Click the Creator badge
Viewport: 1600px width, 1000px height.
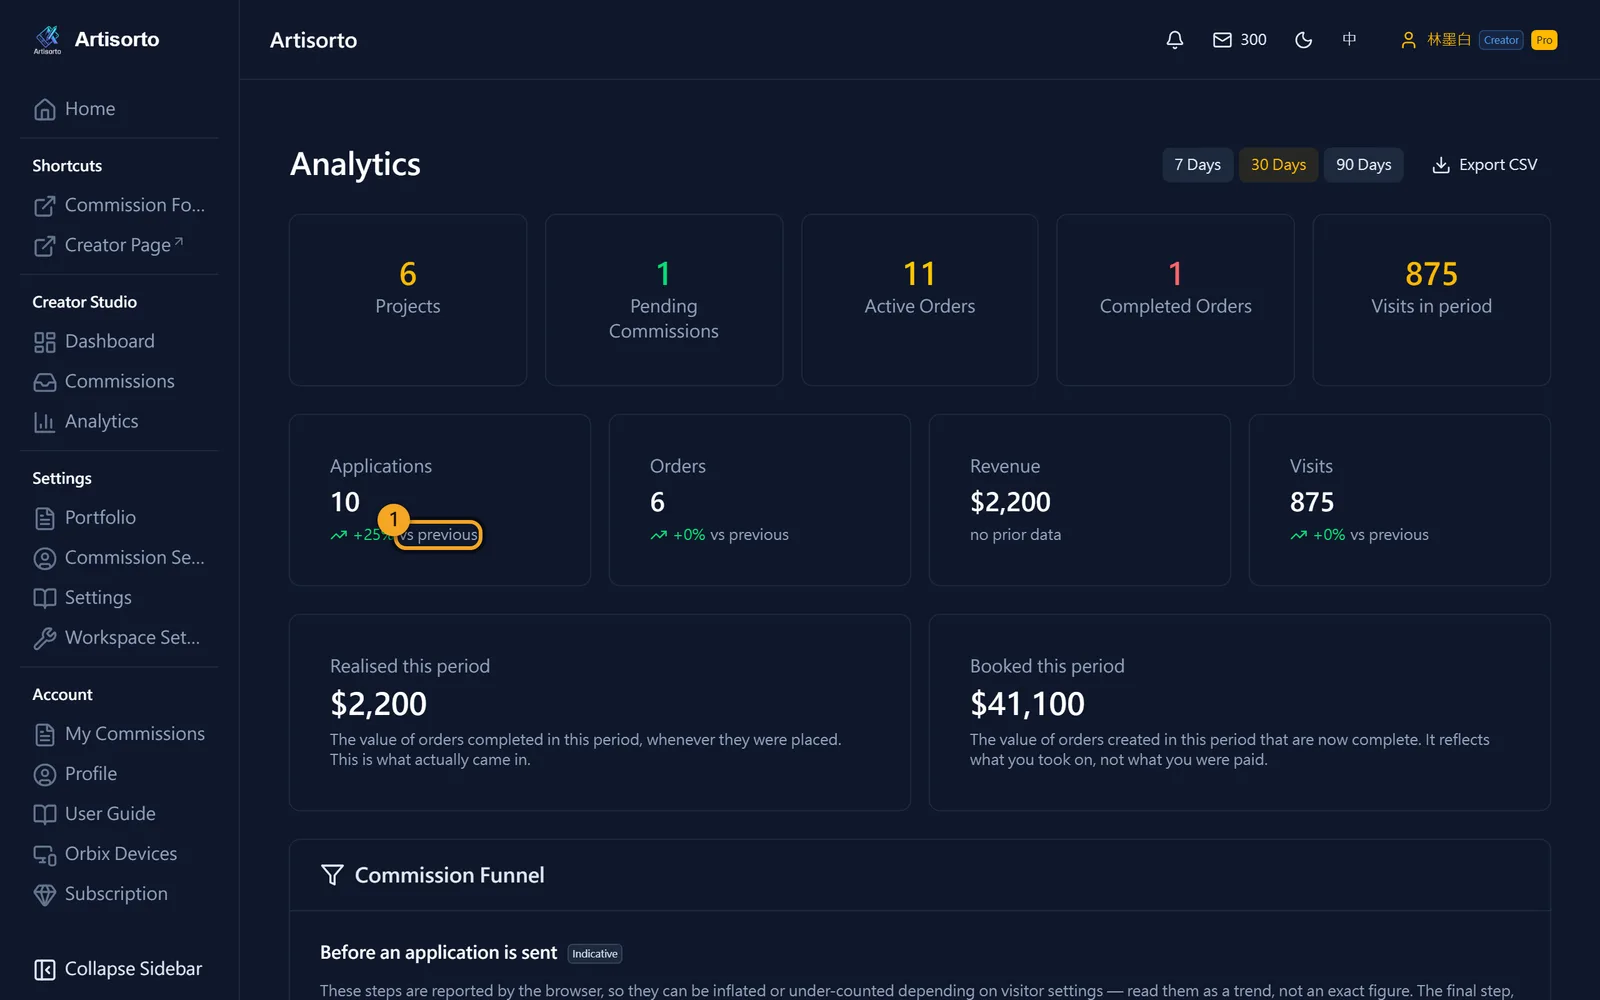pos(1501,40)
